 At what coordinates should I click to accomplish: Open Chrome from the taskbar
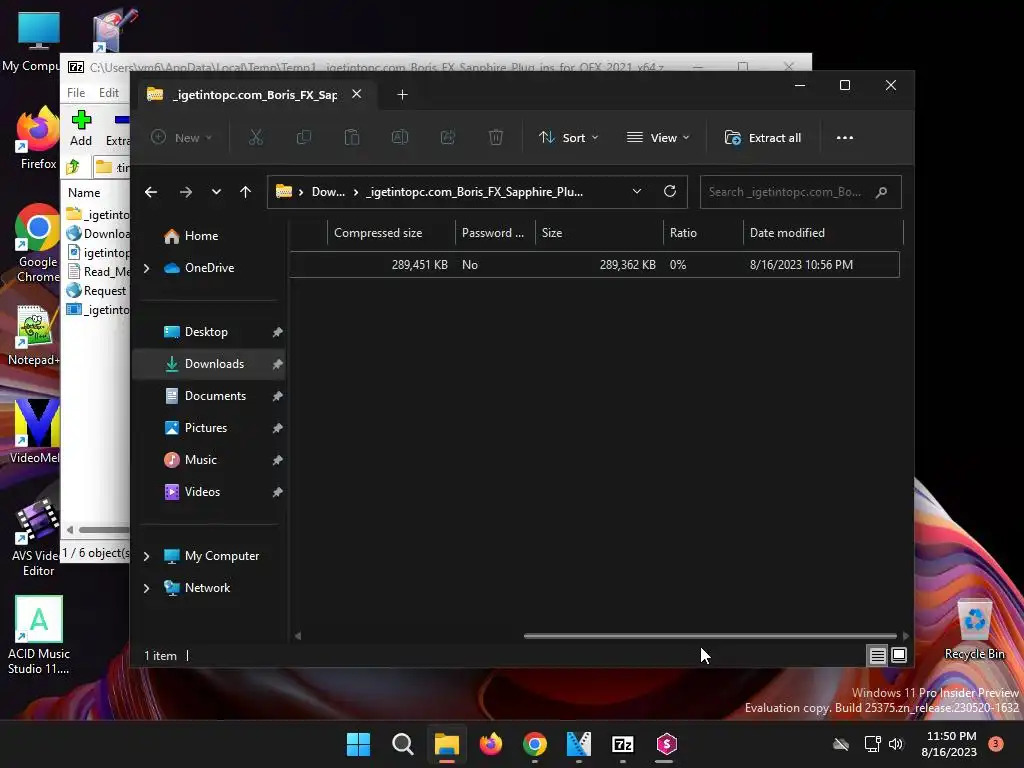535,744
